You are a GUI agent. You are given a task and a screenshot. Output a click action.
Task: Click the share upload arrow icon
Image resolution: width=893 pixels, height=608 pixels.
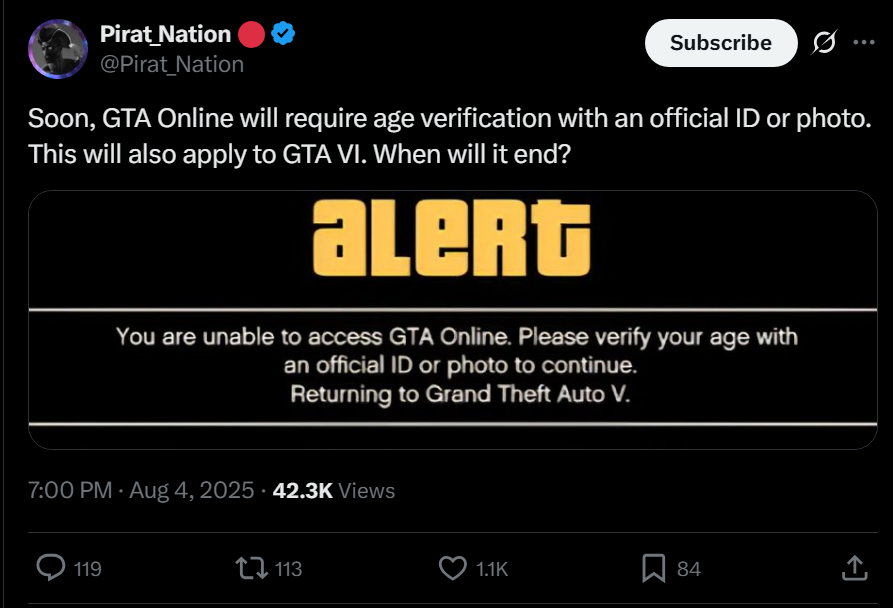pos(853,568)
